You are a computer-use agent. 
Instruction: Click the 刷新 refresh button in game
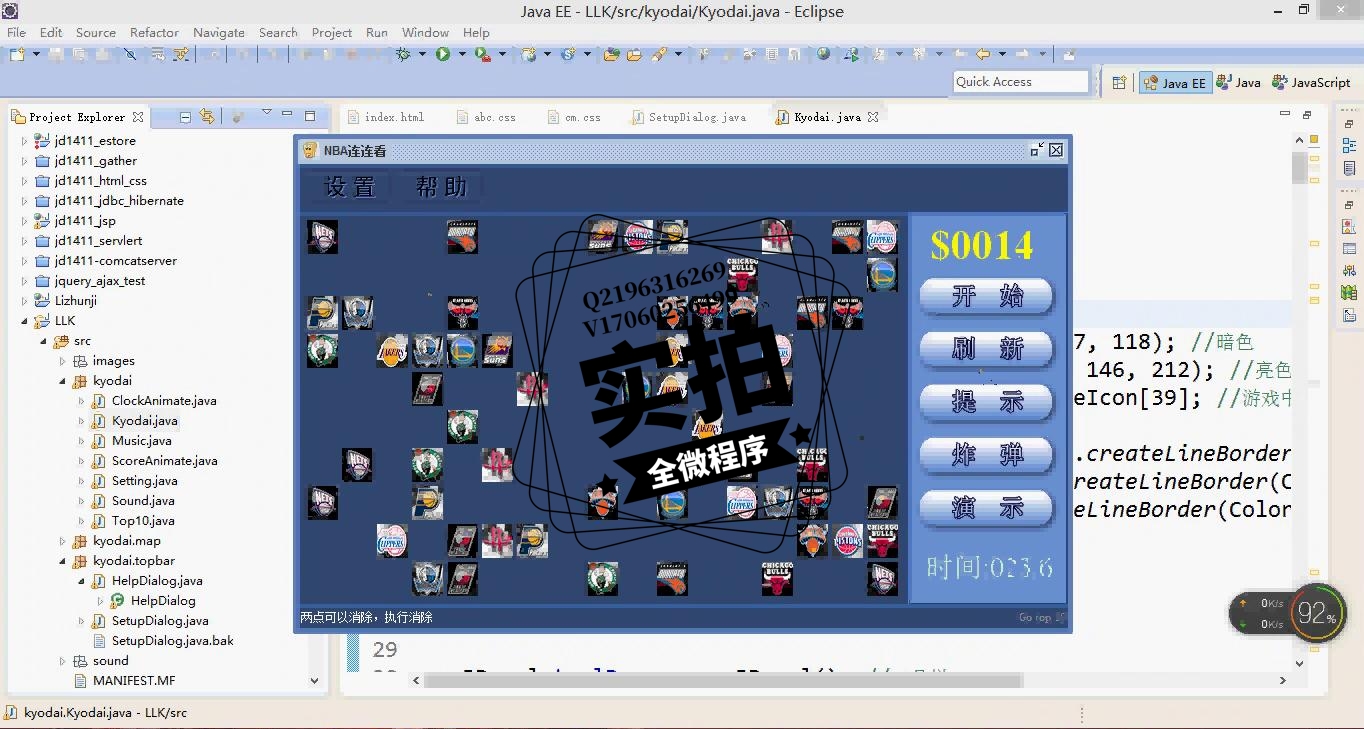coord(986,349)
